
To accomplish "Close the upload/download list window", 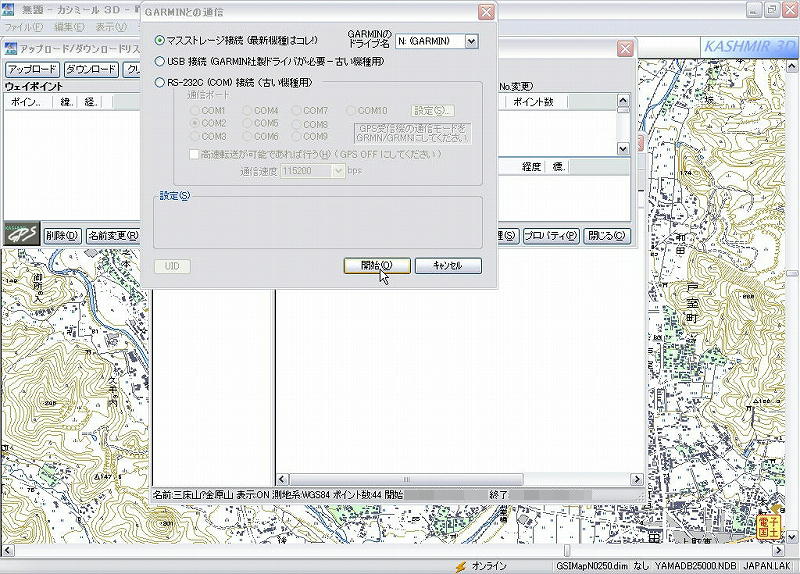I will pos(625,48).
